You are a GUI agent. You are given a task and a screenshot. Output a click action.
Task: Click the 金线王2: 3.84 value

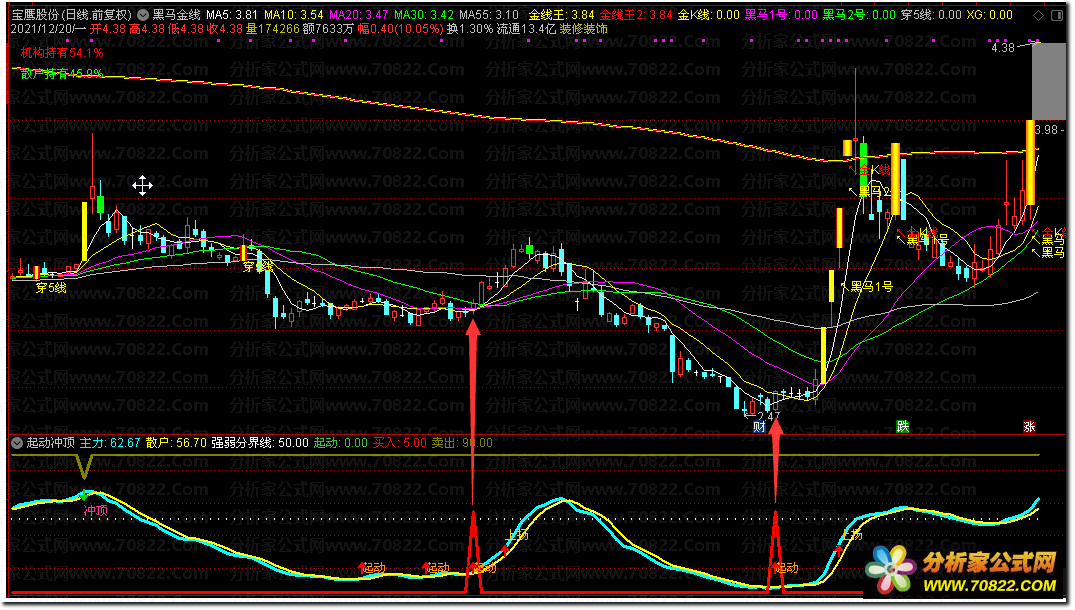click(636, 14)
